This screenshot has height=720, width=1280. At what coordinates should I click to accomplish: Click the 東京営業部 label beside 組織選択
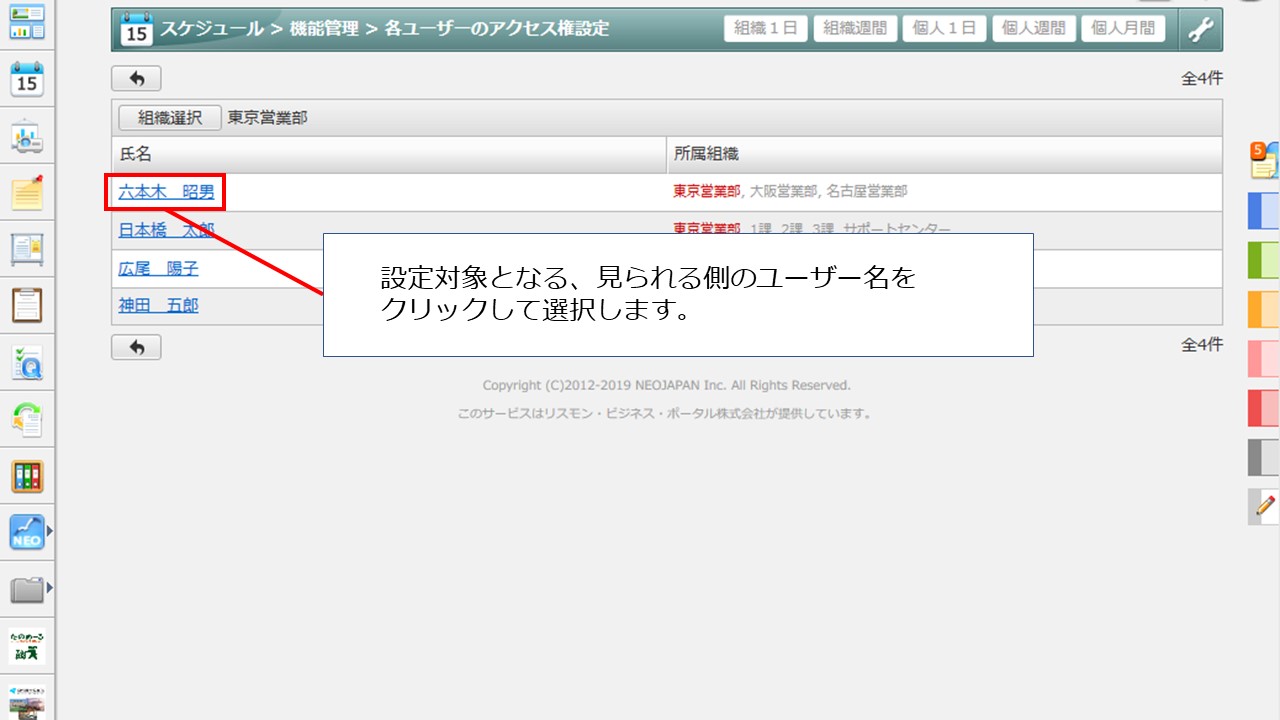point(268,117)
